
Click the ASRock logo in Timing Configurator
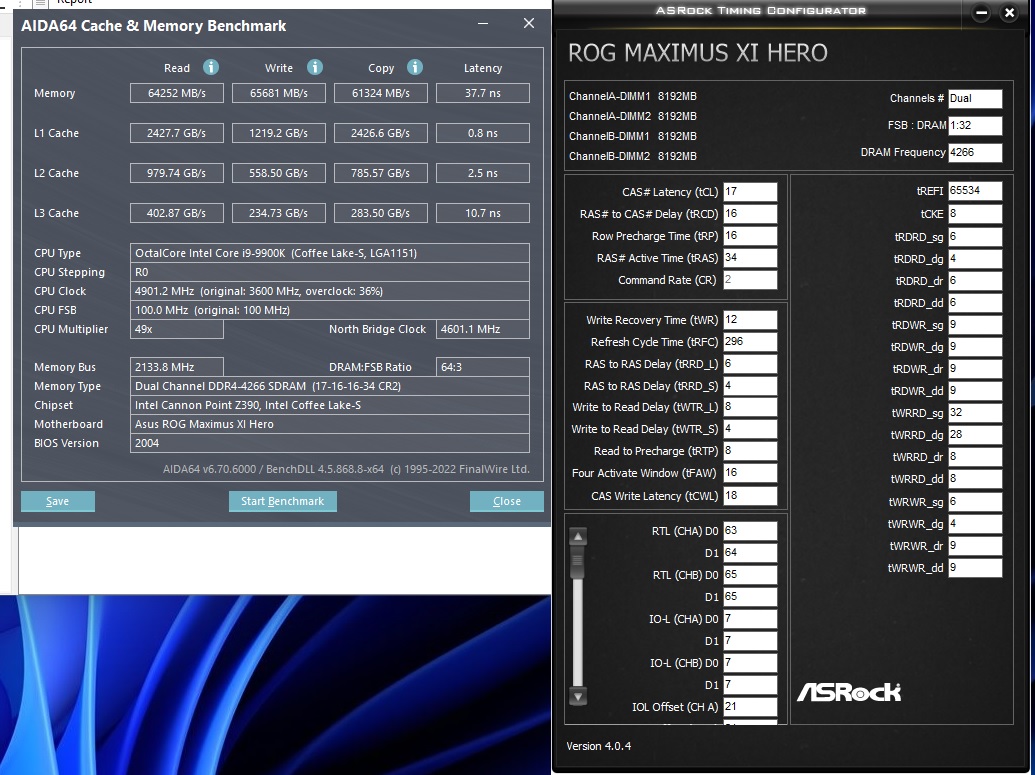(849, 692)
